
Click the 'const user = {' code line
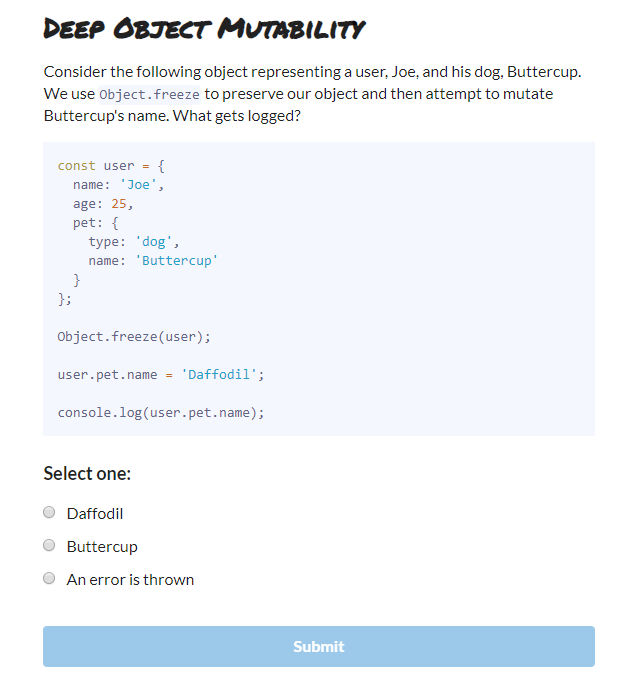tap(110, 166)
